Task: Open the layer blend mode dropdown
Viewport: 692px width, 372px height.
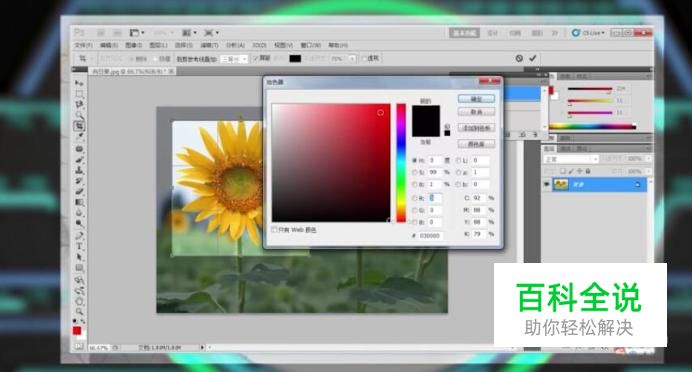Action: pos(571,159)
